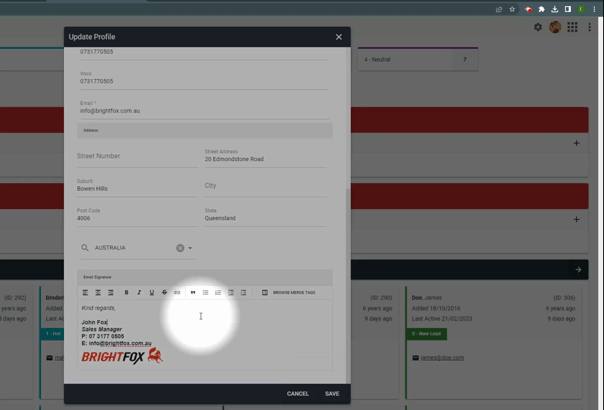The image size is (604, 410).
Task: Open the Chrome profile icon
Action: point(581,9)
